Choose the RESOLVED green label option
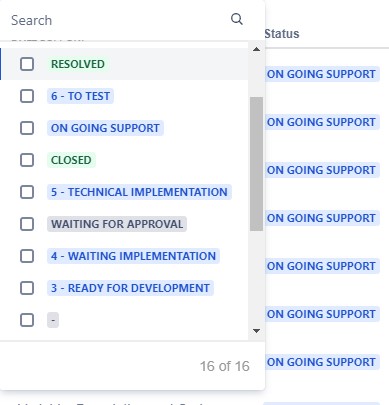The width and height of the screenshot is (389, 405). click(x=78, y=64)
